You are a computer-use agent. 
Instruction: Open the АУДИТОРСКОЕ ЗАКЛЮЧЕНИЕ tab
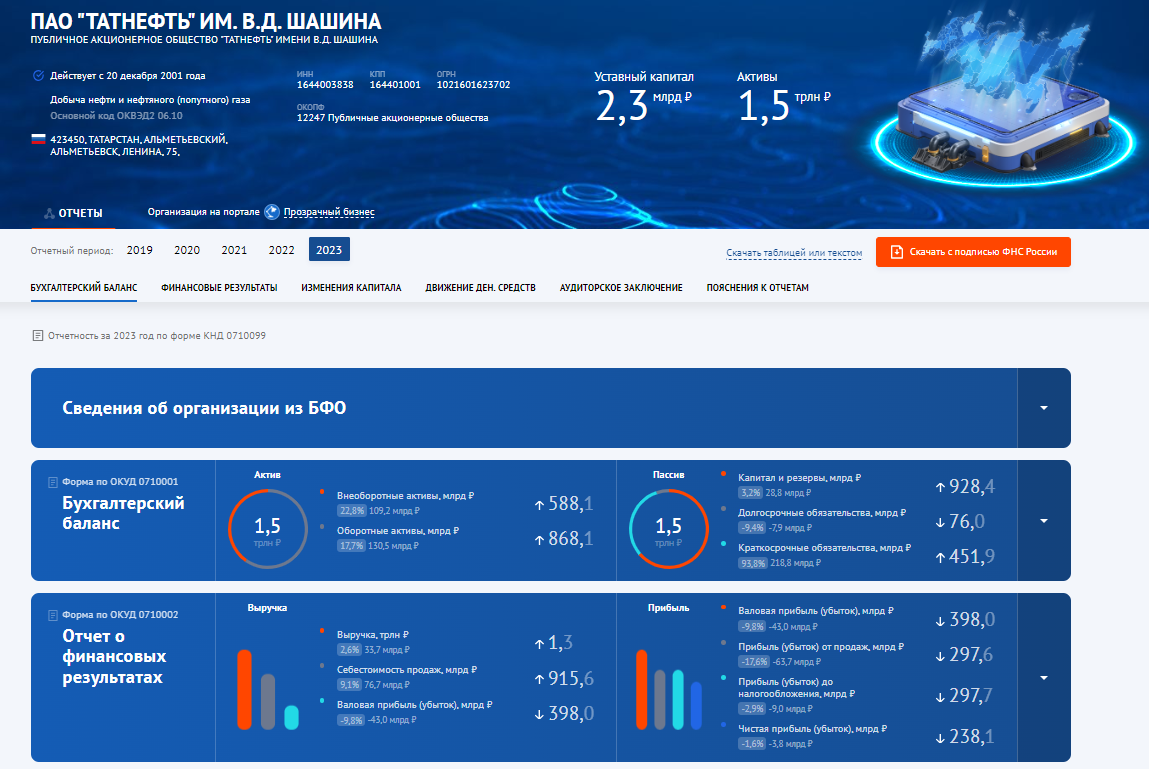pos(621,288)
